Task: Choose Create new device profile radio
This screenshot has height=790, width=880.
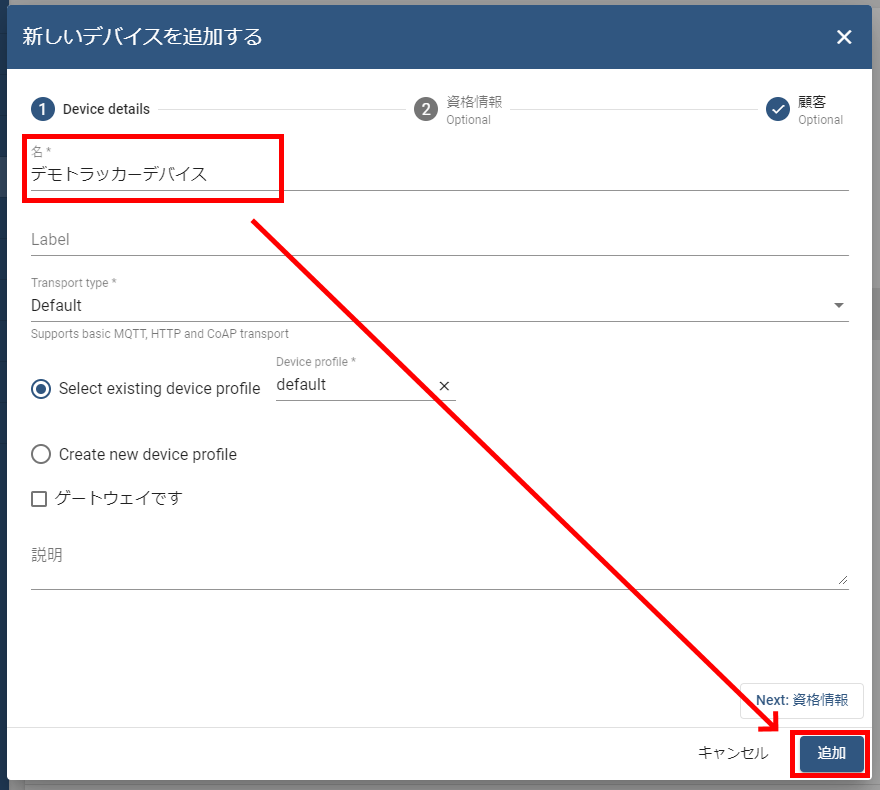Action: [x=41, y=454]
